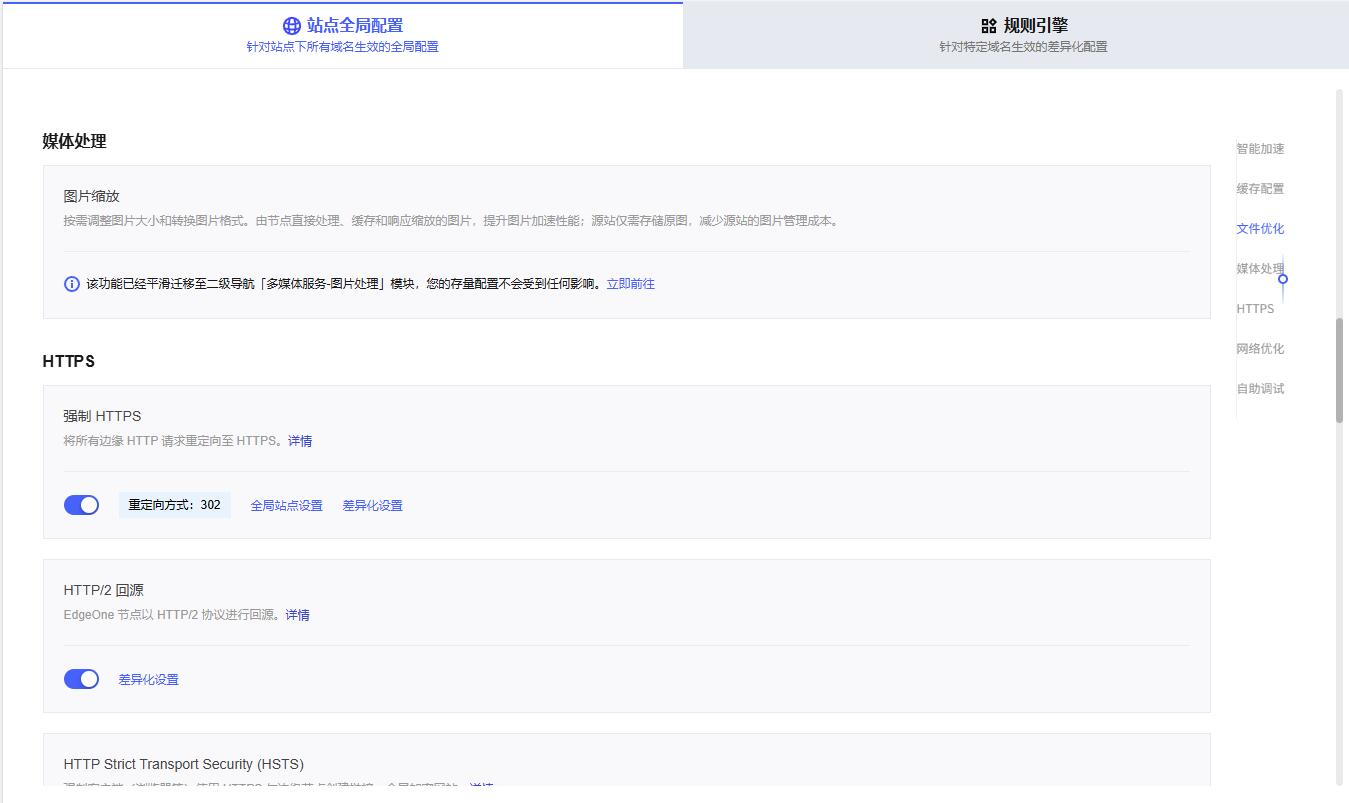The width and height of the screenshot is (1349, 803).
Task: Click the info icon beside the migration notice
Action: pyautogui.click(x=72, y=284)
